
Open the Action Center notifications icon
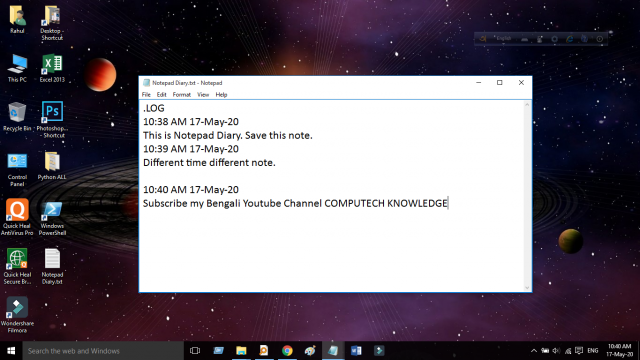tap(579, 351)
